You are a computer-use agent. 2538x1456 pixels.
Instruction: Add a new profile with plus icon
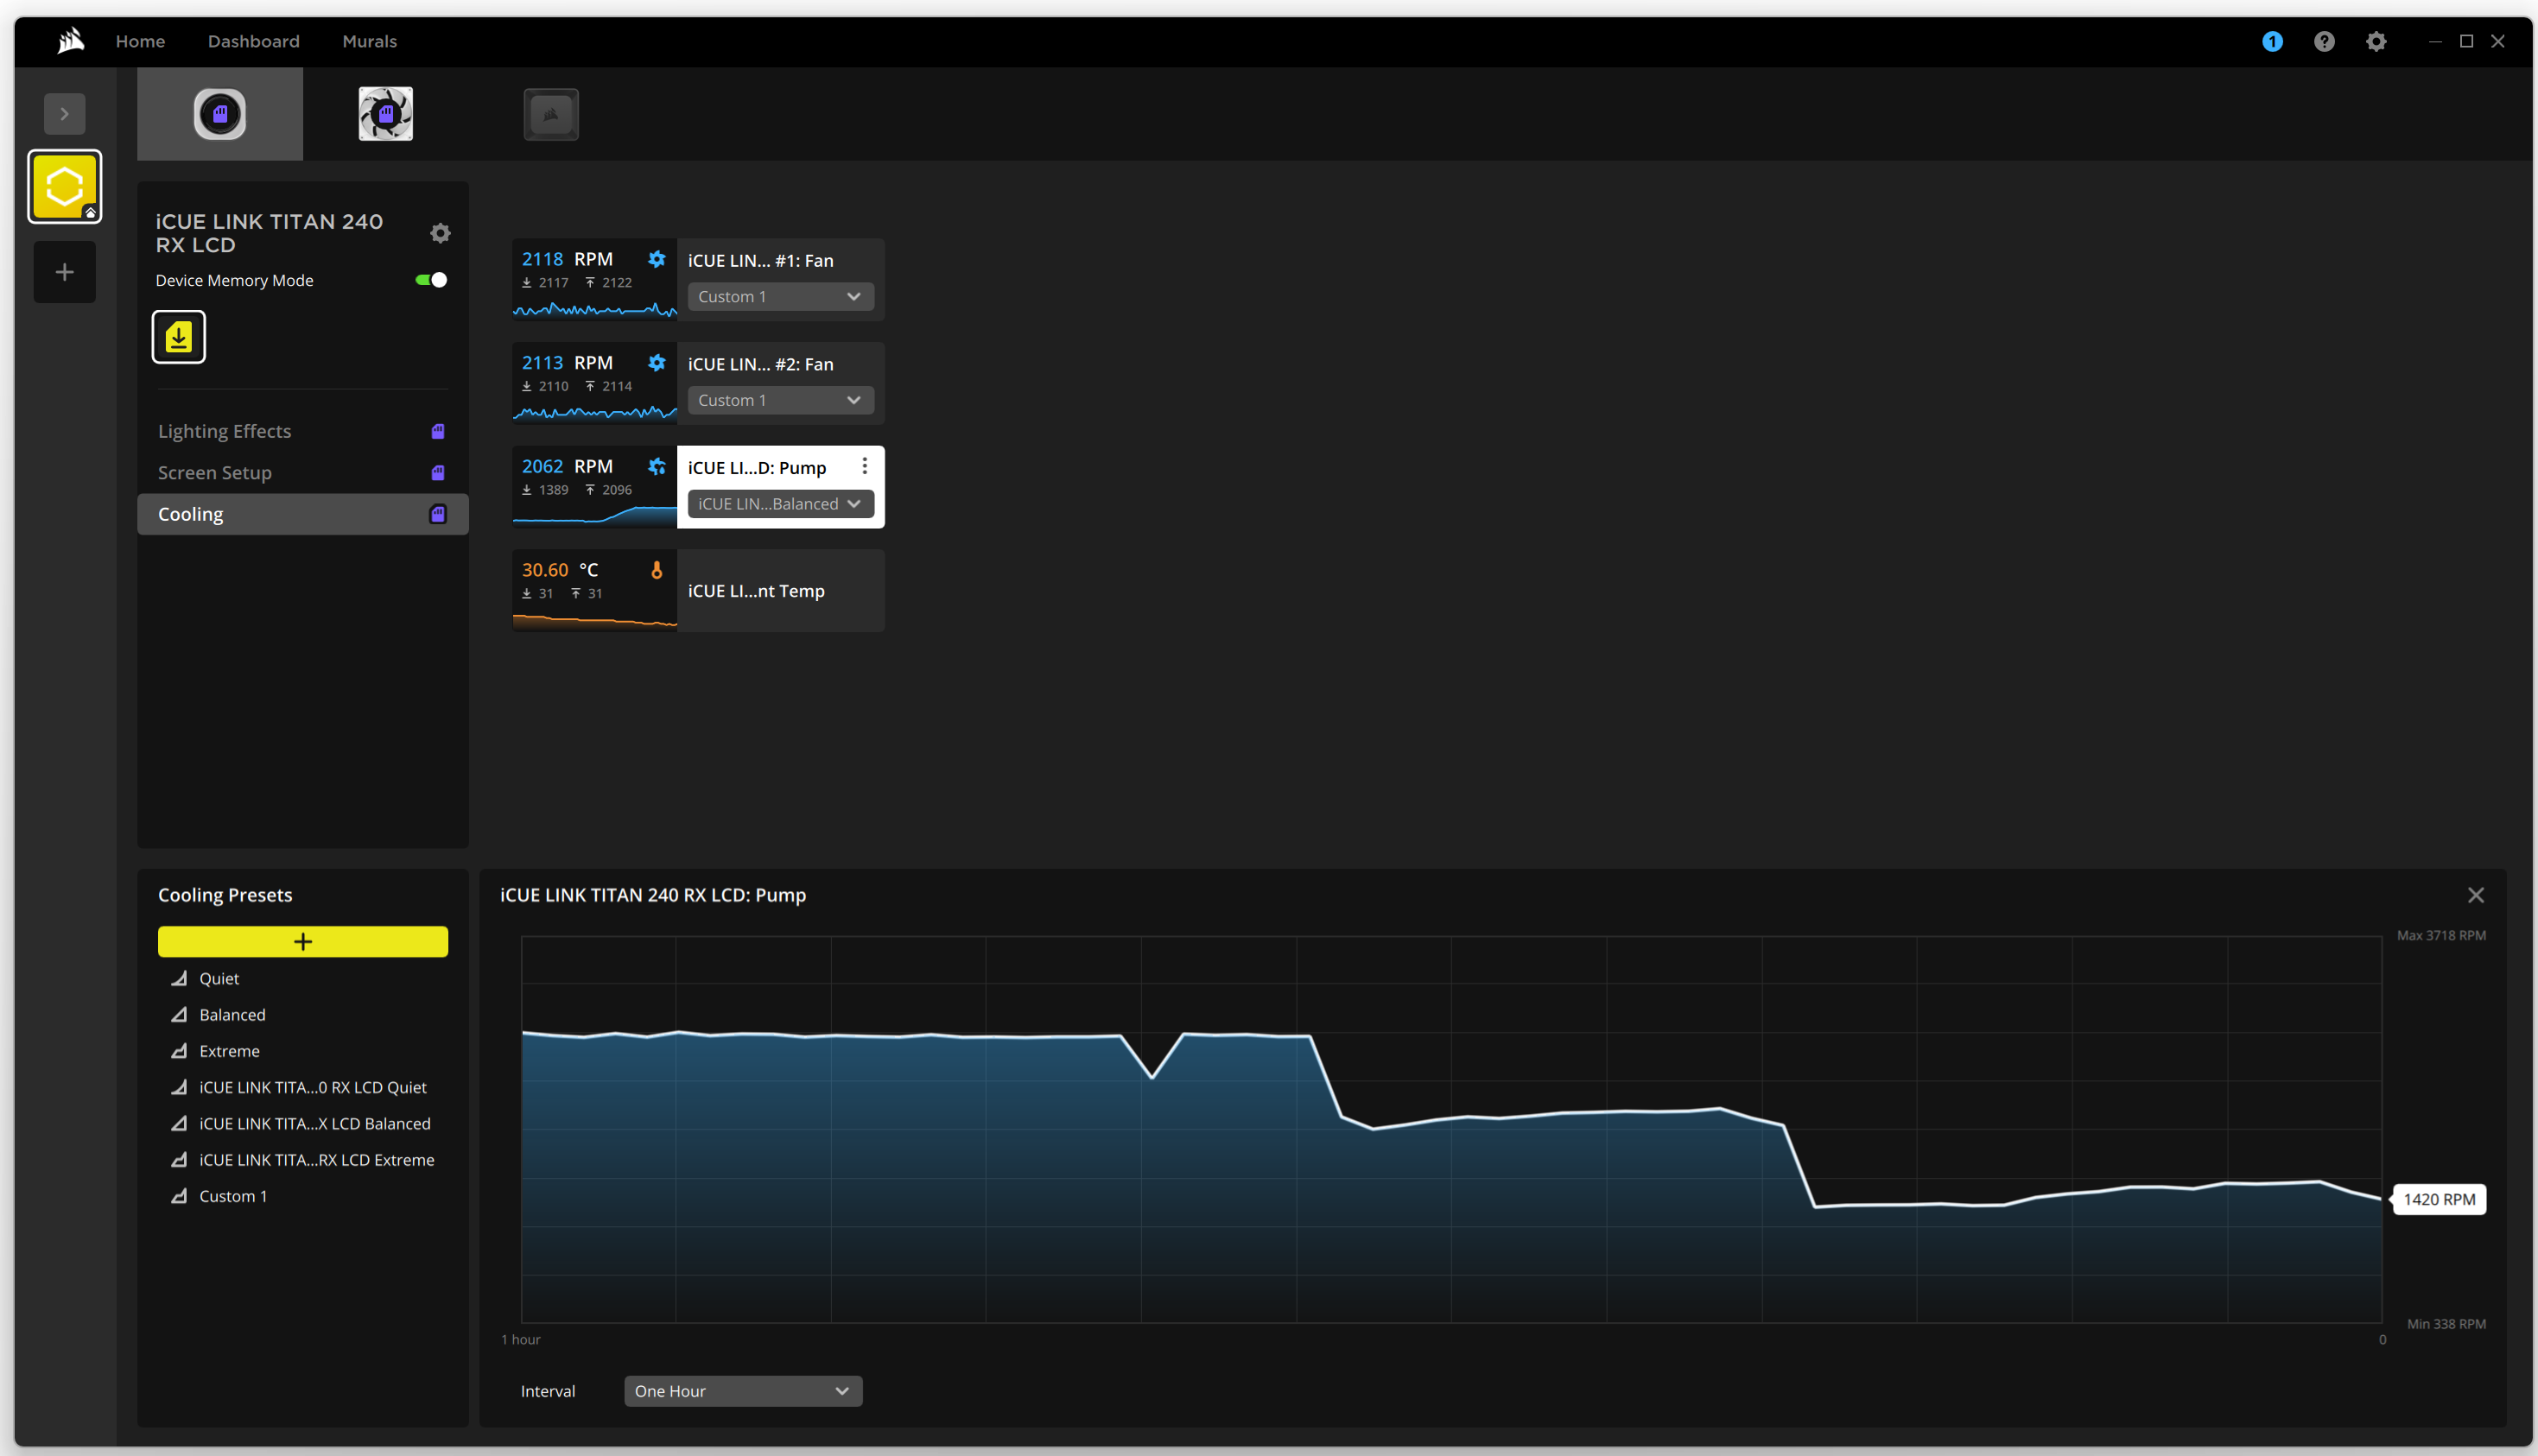tap(64, 272)
